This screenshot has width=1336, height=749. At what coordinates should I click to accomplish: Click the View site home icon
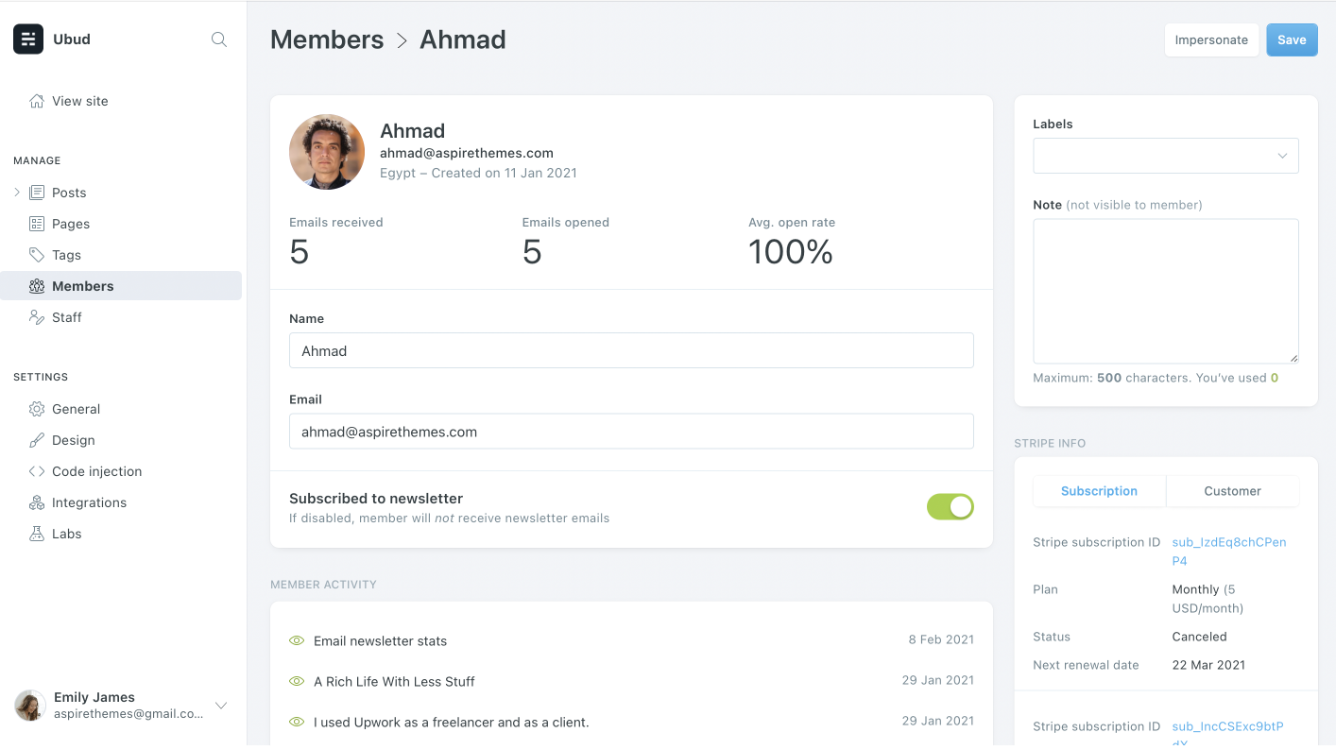pyautogui.click(x=37, y=101)
